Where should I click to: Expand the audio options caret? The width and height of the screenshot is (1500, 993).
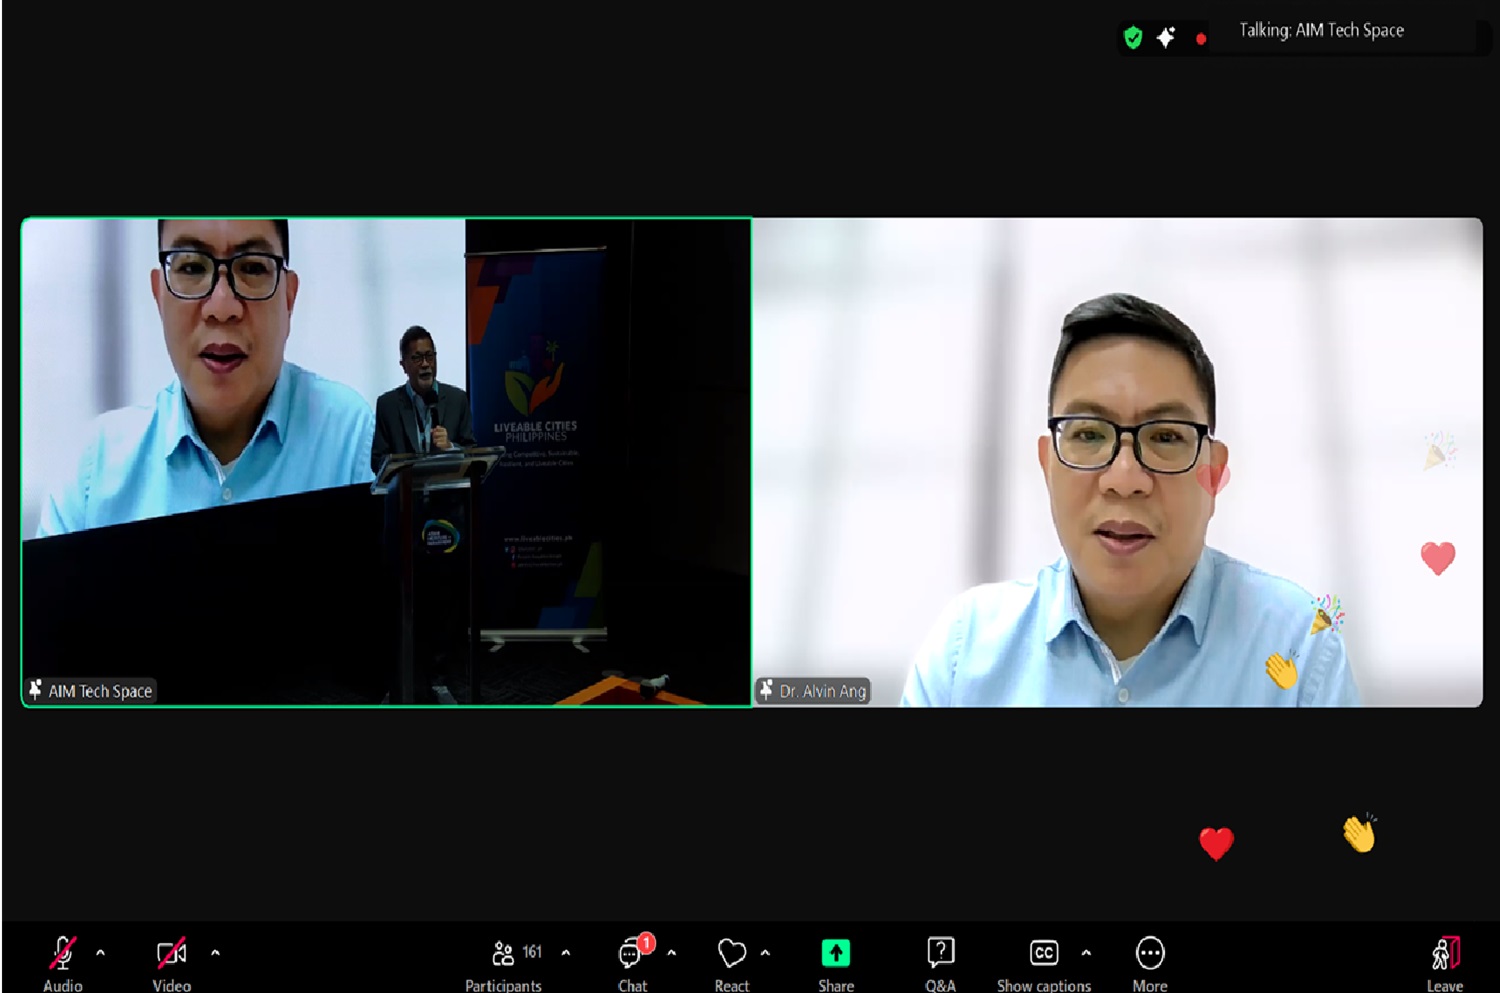[x=100, y=953]
